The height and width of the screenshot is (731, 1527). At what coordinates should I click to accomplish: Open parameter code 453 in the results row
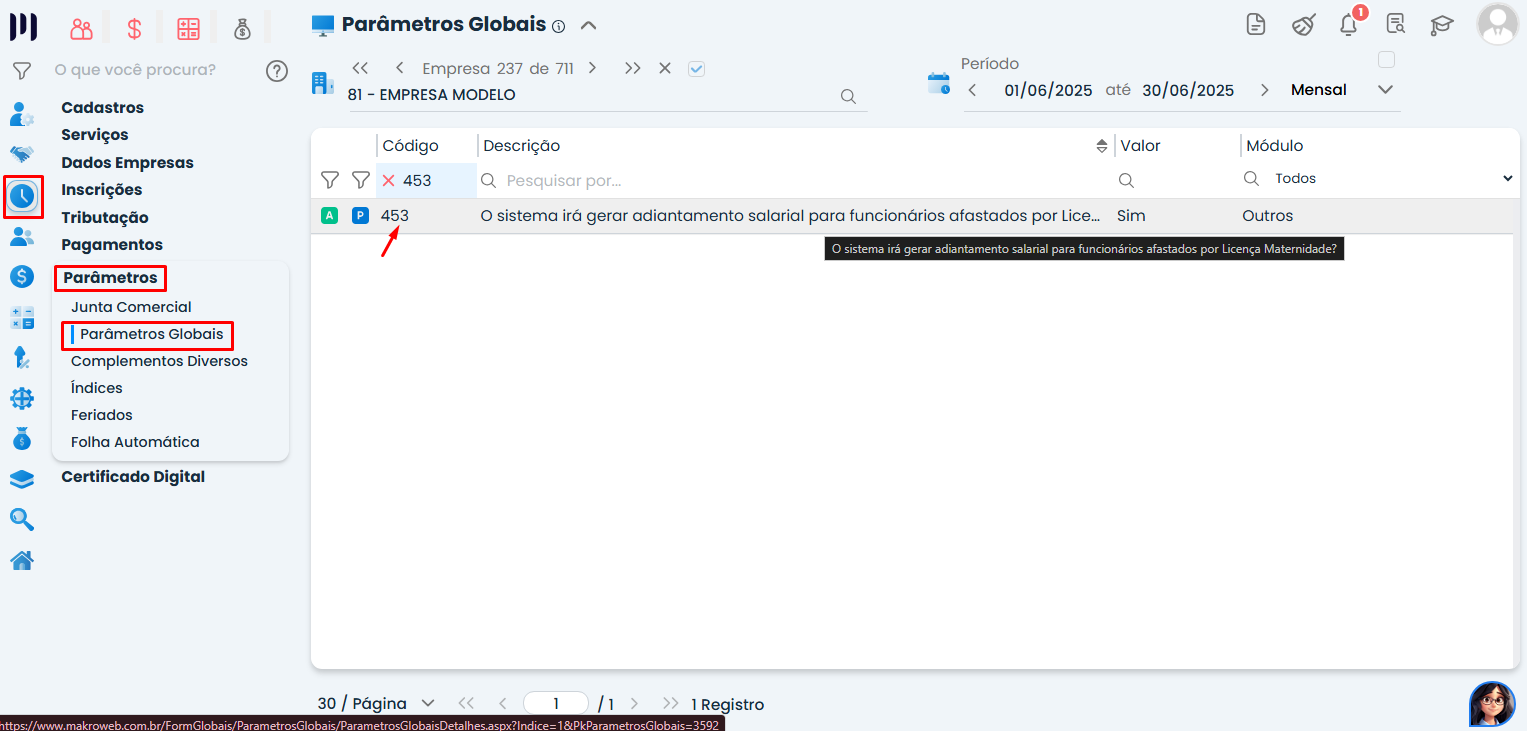tap(395, 216)
